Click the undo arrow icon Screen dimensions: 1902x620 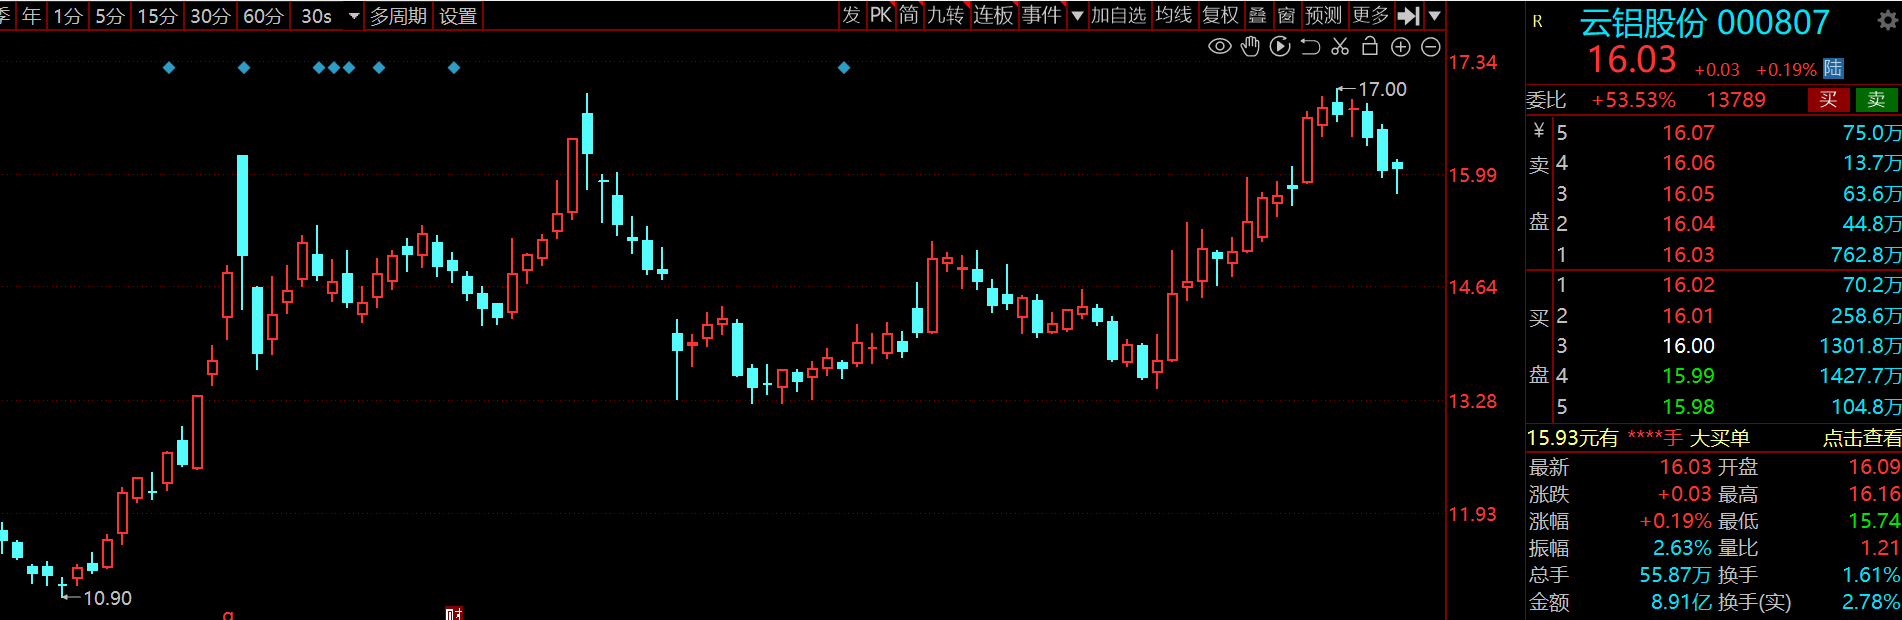pyautogui.click(x=1310, y=46)
